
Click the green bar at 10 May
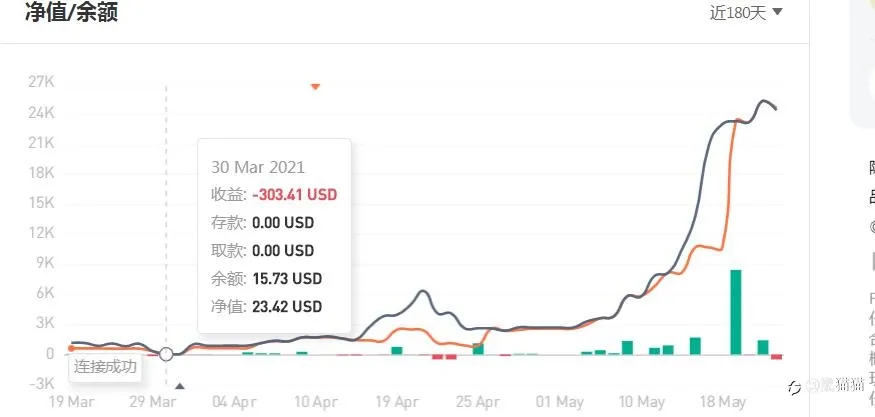(x=627, y=348)
